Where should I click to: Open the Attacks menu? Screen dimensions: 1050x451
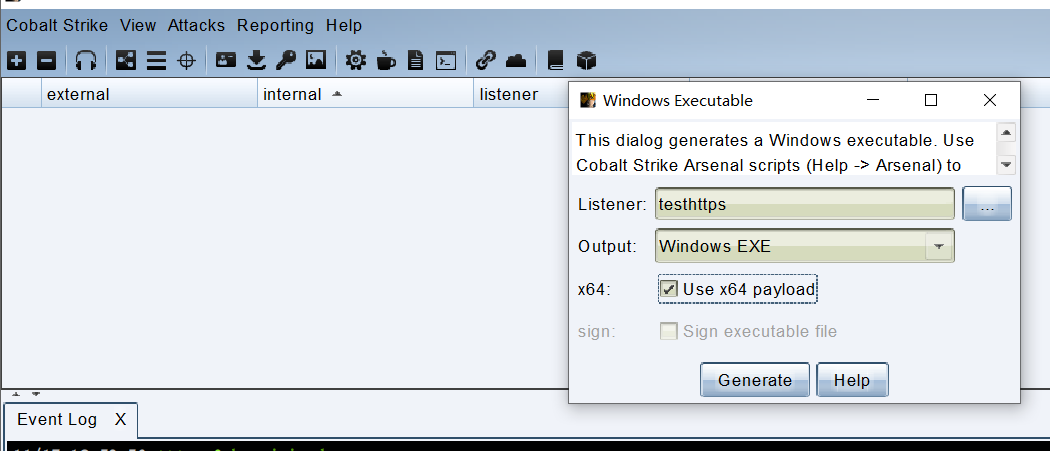(196, 25)
